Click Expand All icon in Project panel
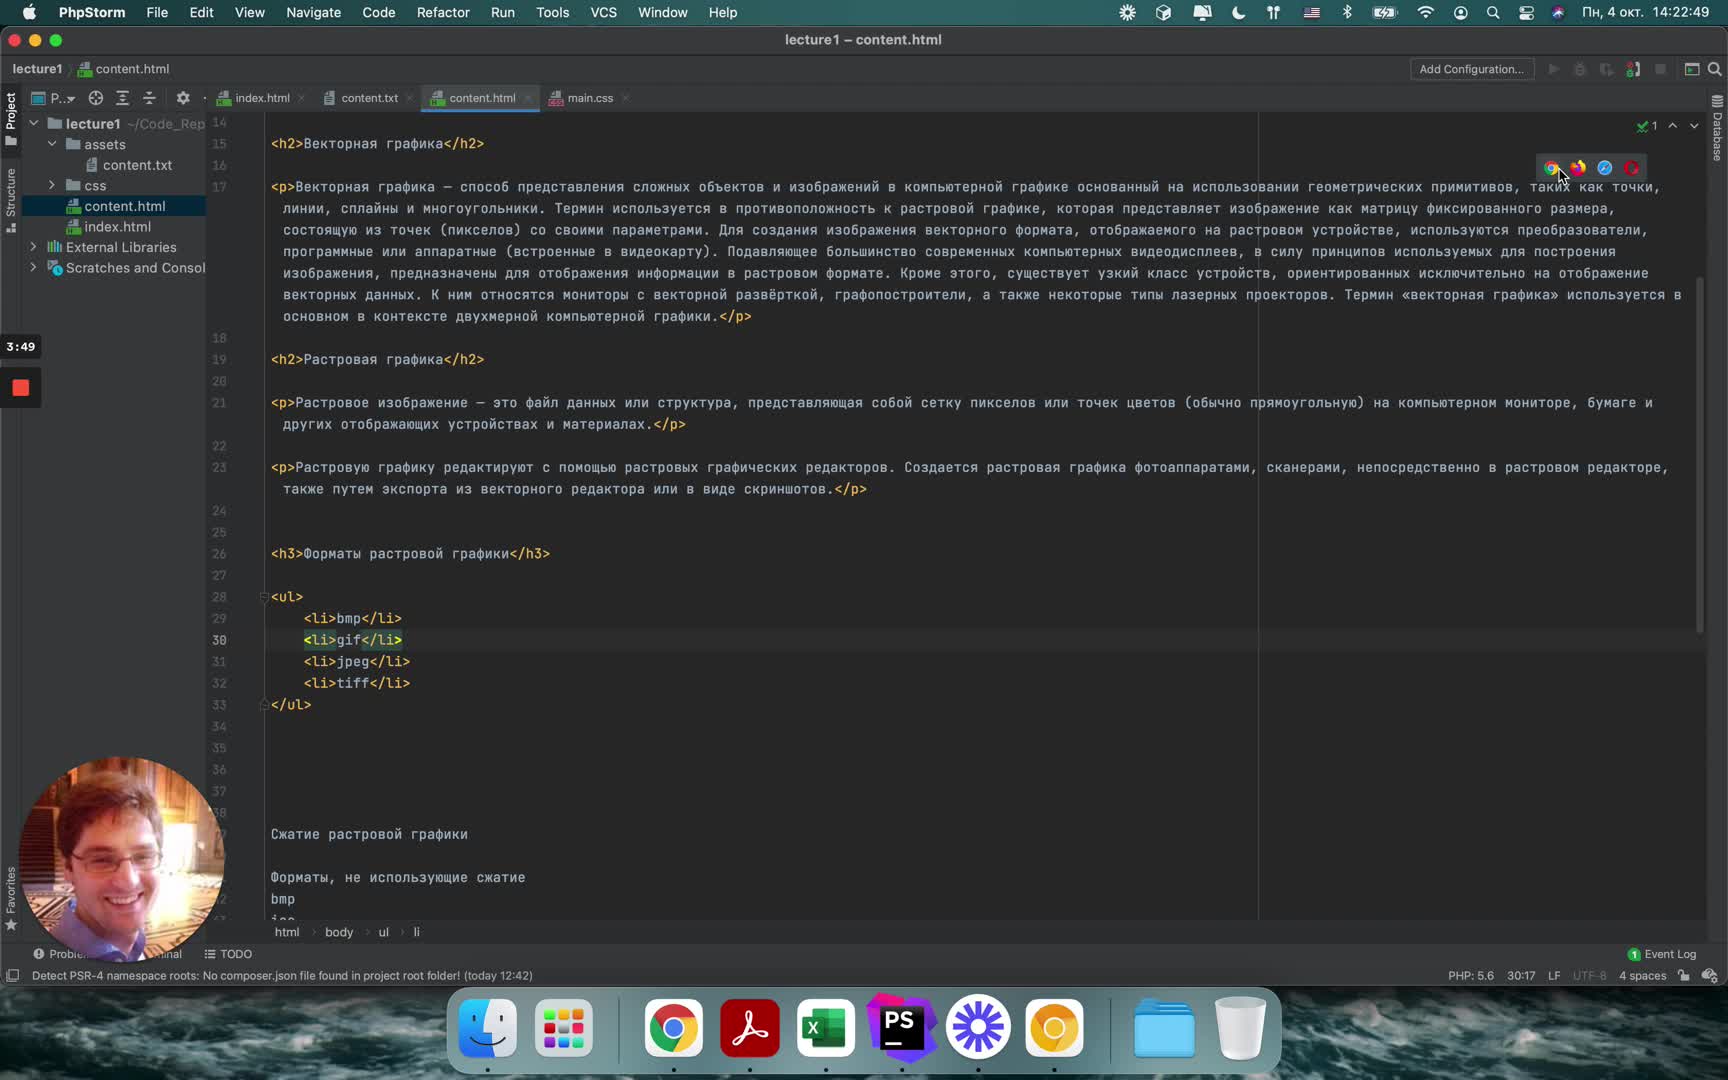Image resolution: width=1728 pixels, height=1080 pixels. pos(122,98)
